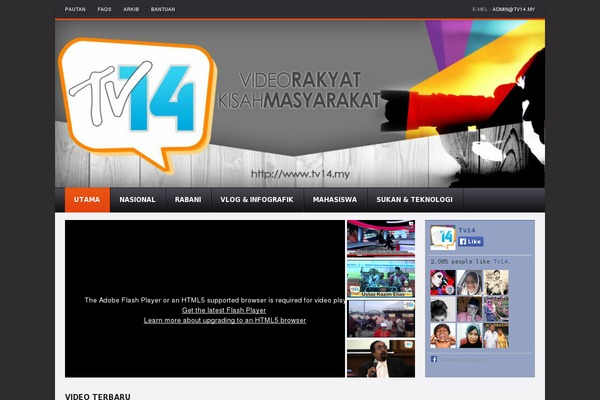600x400 pixels.
Task: Open the ARKIB link
Action: tap(131, 9)
